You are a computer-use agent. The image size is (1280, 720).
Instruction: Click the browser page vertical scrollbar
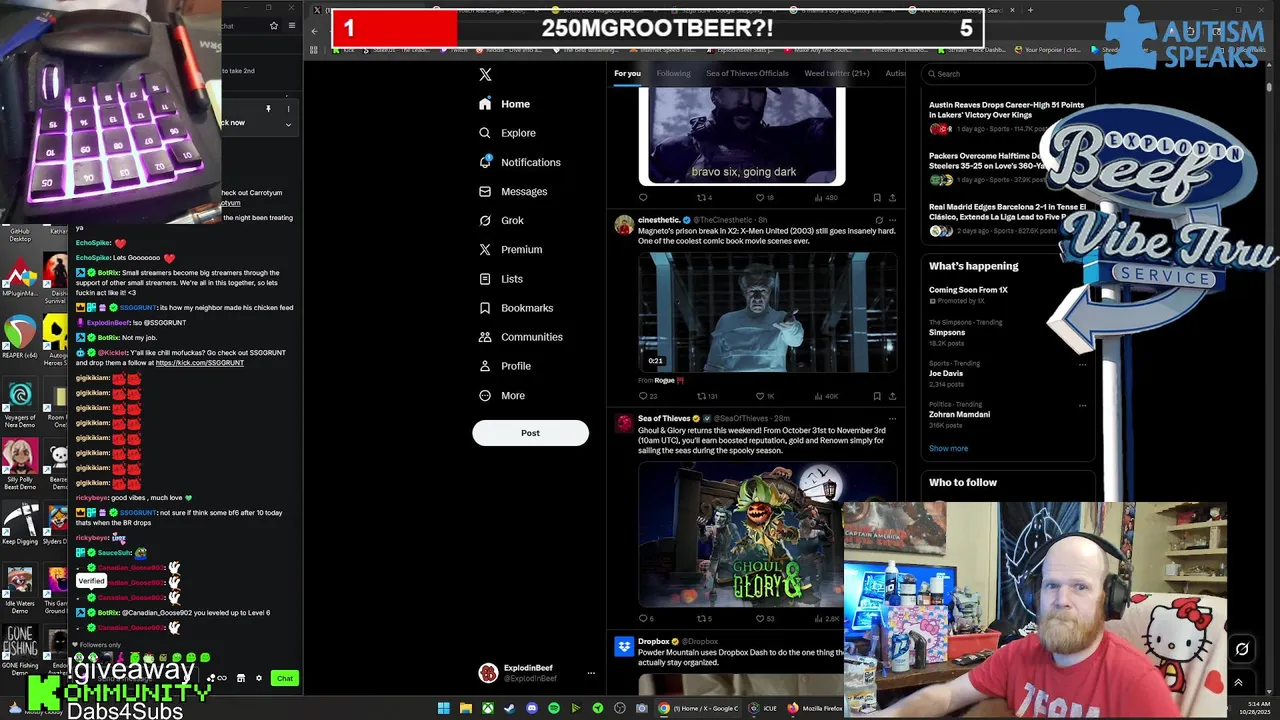pos(1270,88)
